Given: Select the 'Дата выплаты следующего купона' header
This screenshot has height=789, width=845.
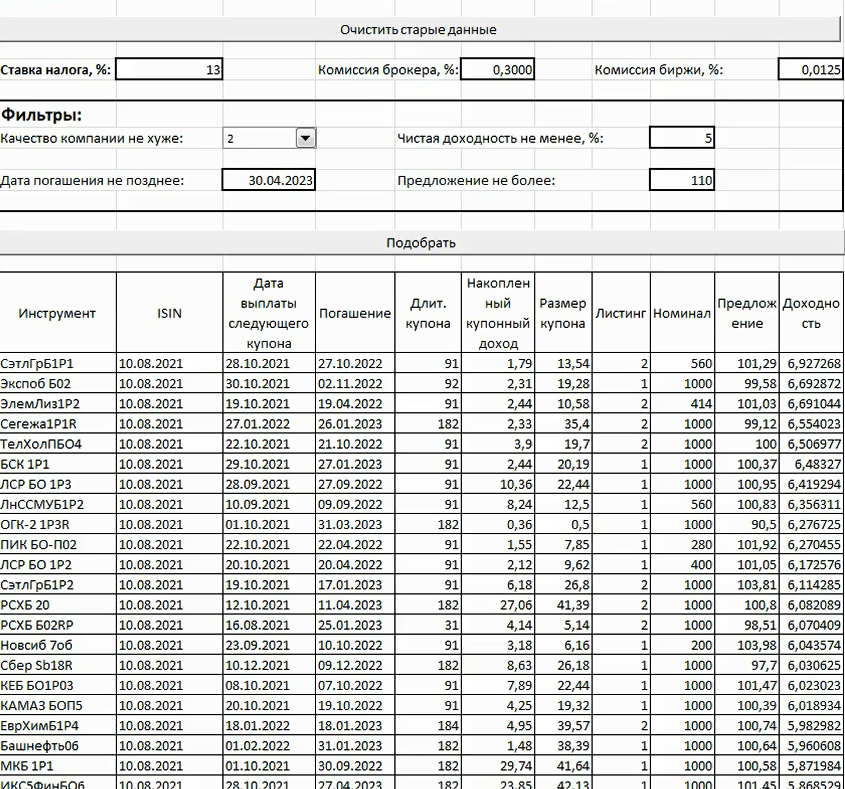Looking at the screenshot, I should click(268, 313).
